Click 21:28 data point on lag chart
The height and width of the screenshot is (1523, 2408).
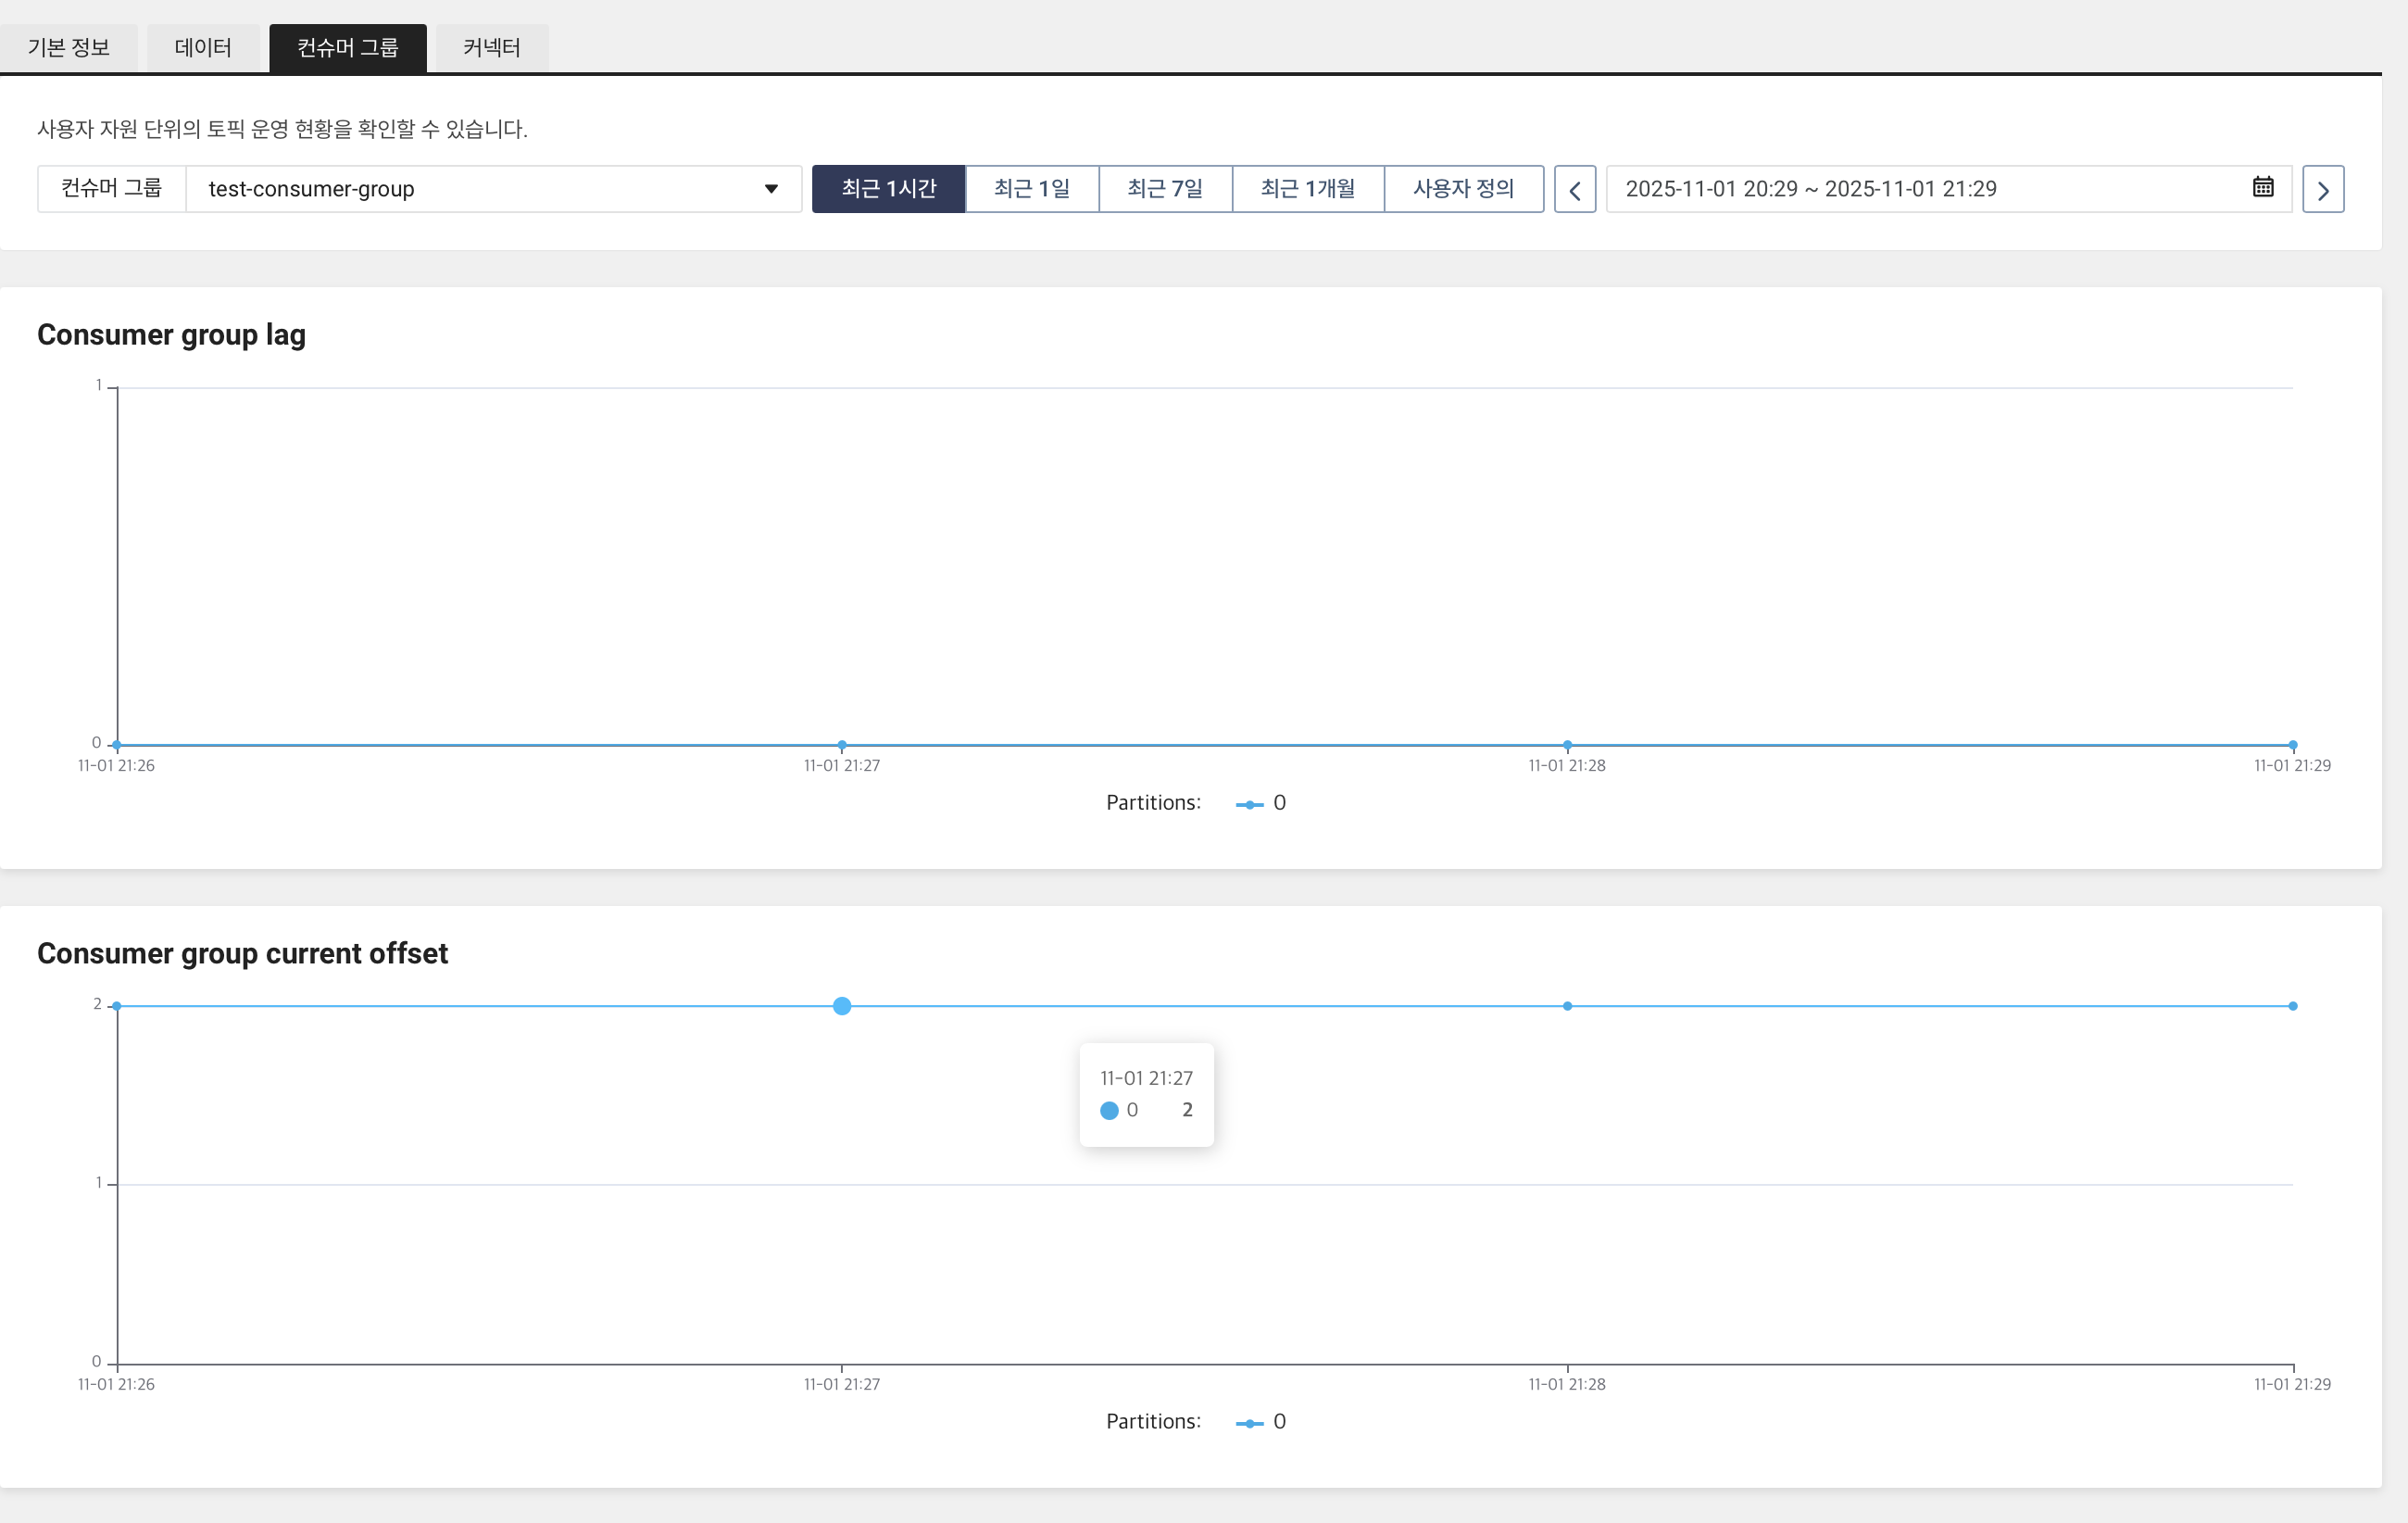[1567, 745]
